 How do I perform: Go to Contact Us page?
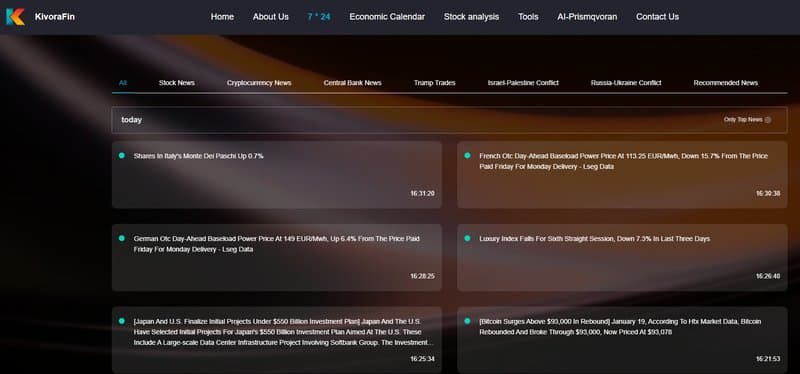pos(657,17)
